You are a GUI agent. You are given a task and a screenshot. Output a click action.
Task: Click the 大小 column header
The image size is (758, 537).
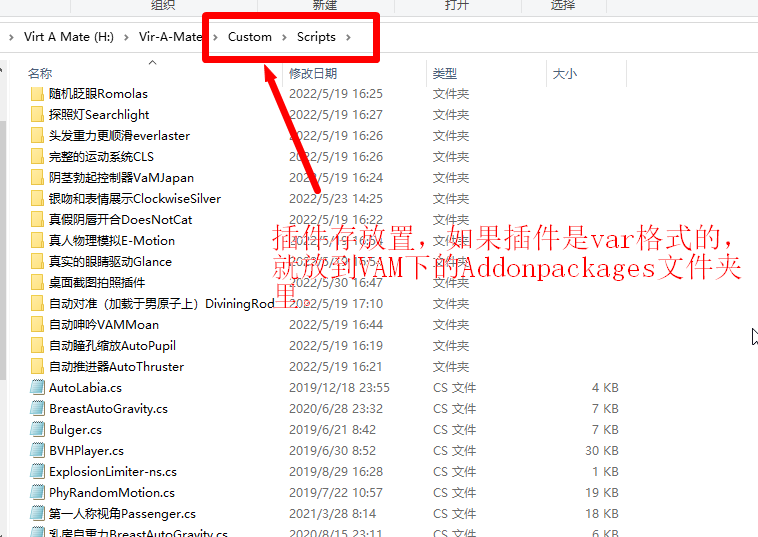563,74
